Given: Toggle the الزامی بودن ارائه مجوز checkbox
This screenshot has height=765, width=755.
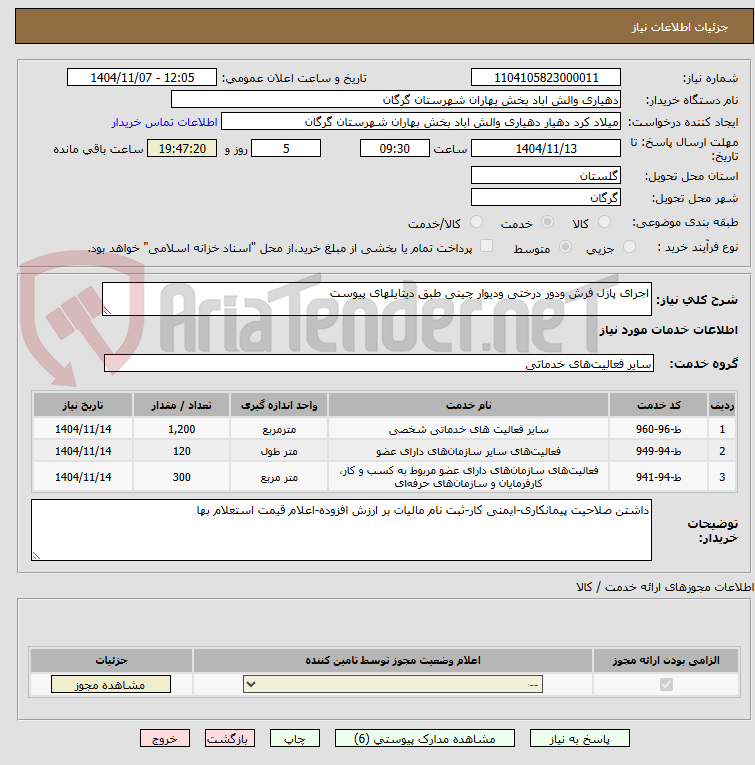Looking at the screenshot, I should (x=666, y=684).
